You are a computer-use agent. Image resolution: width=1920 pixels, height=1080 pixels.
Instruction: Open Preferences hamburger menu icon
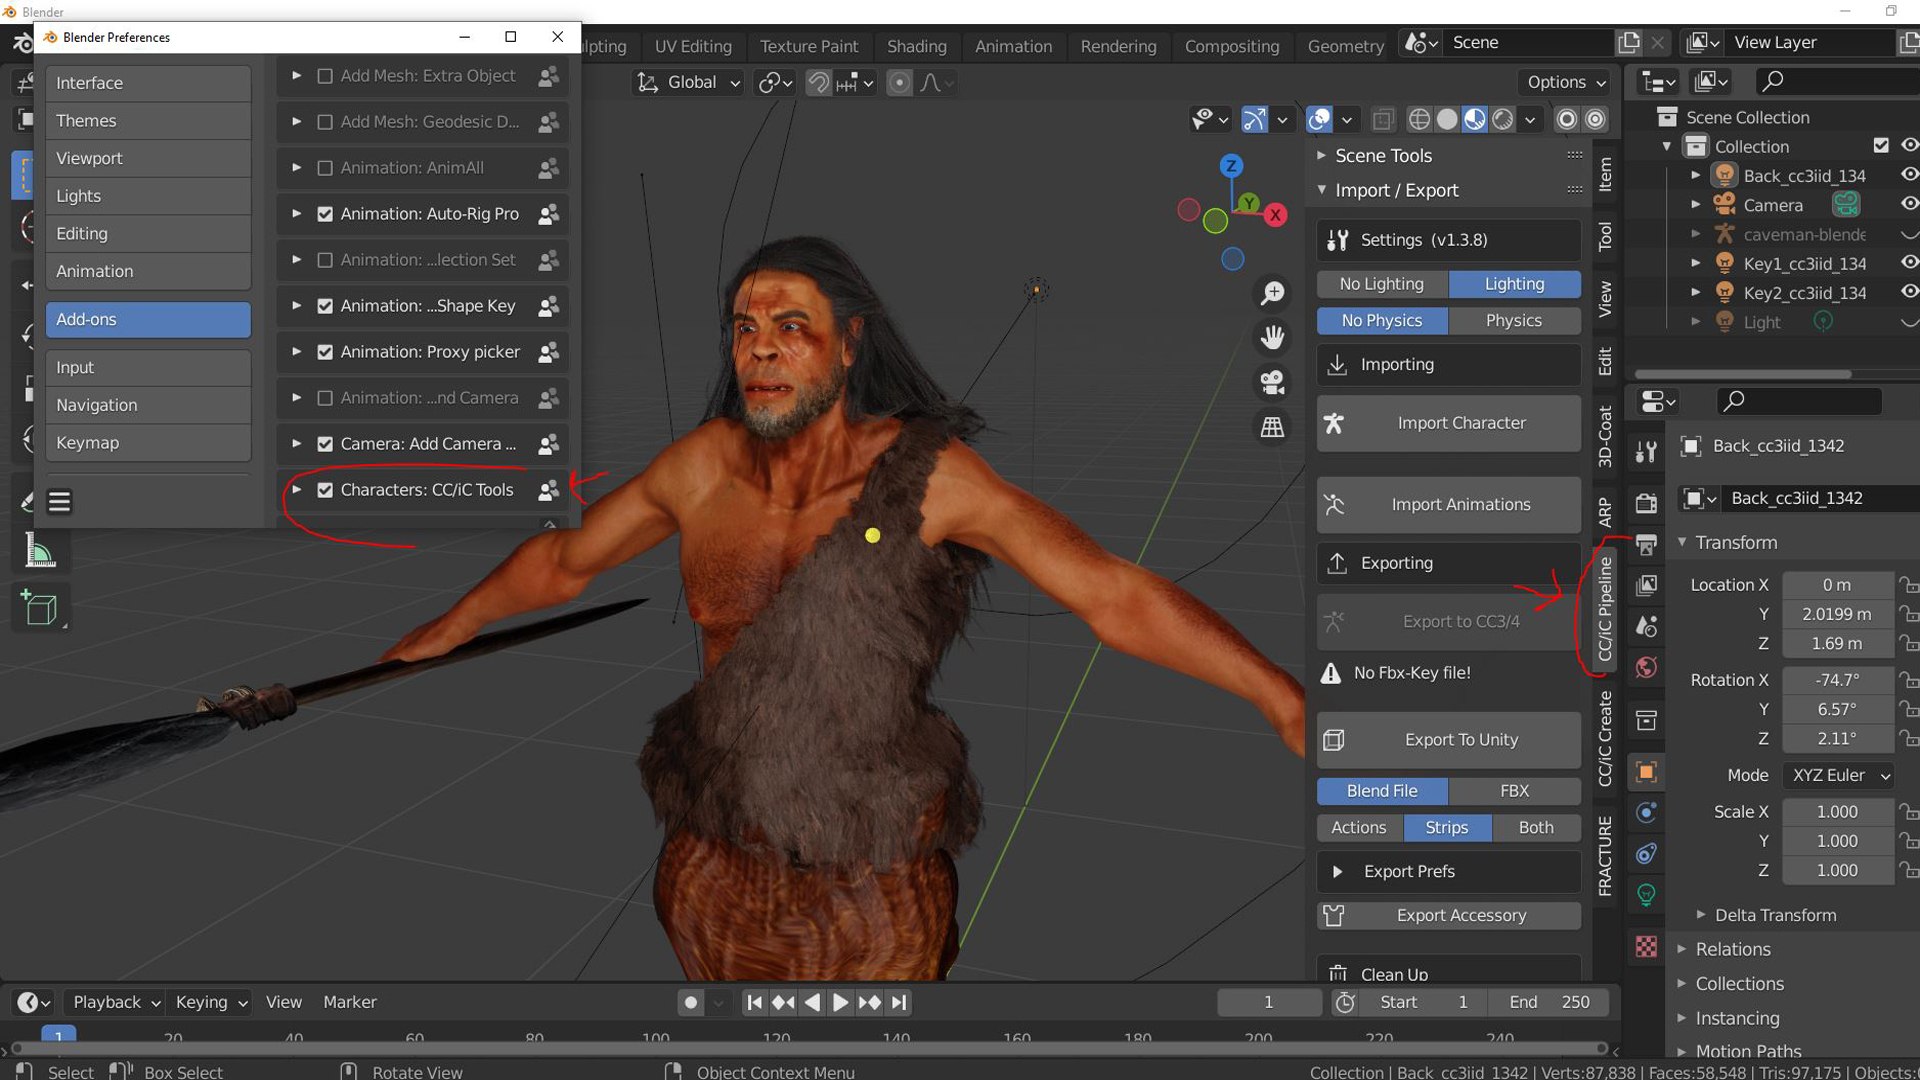click(60, 501)
